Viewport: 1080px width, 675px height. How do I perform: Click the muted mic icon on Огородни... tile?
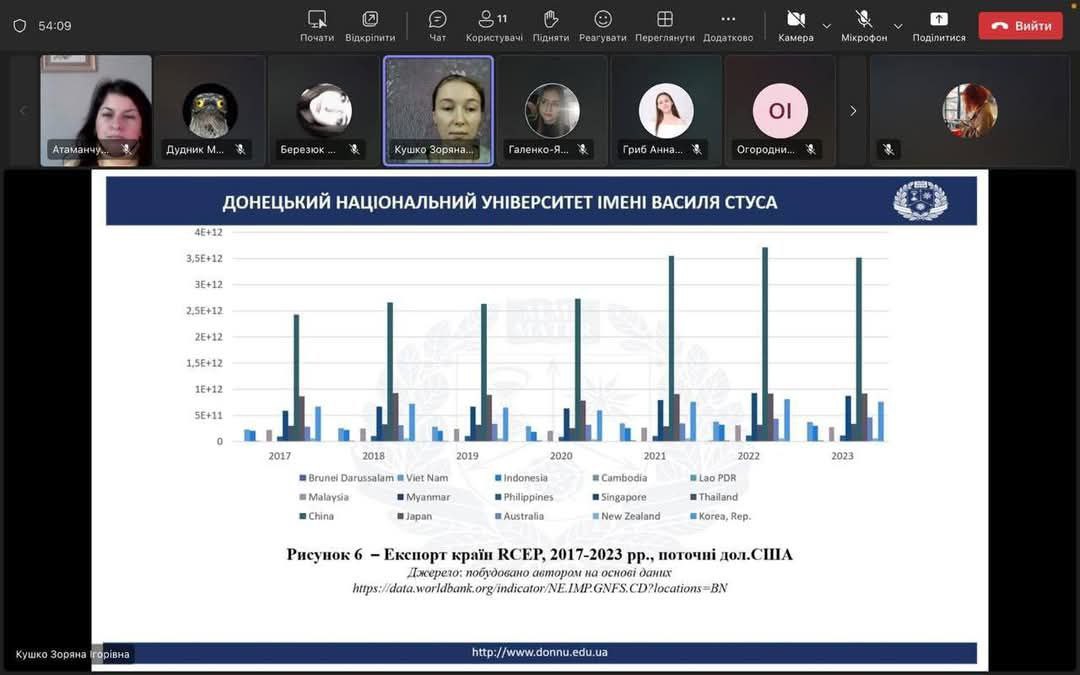811,149
